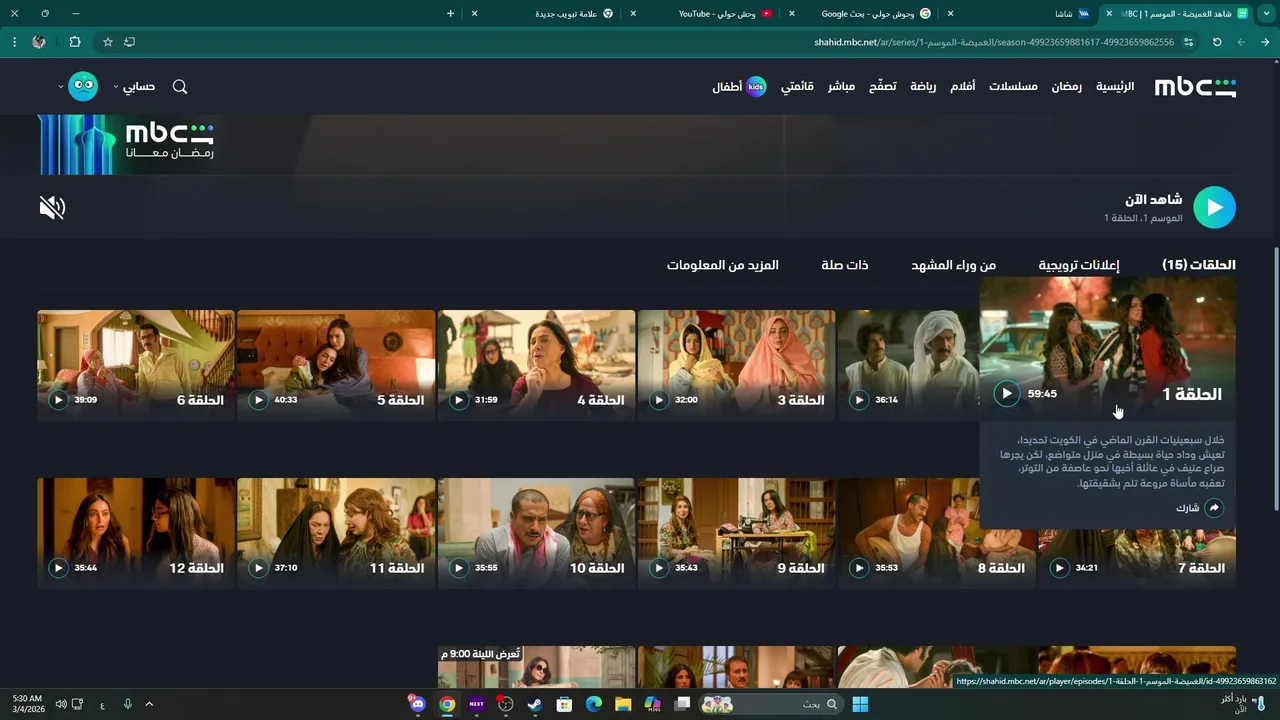Play episode 5 (40:33)
This screenshot has height=720, width=1280.
pos(259,400)
